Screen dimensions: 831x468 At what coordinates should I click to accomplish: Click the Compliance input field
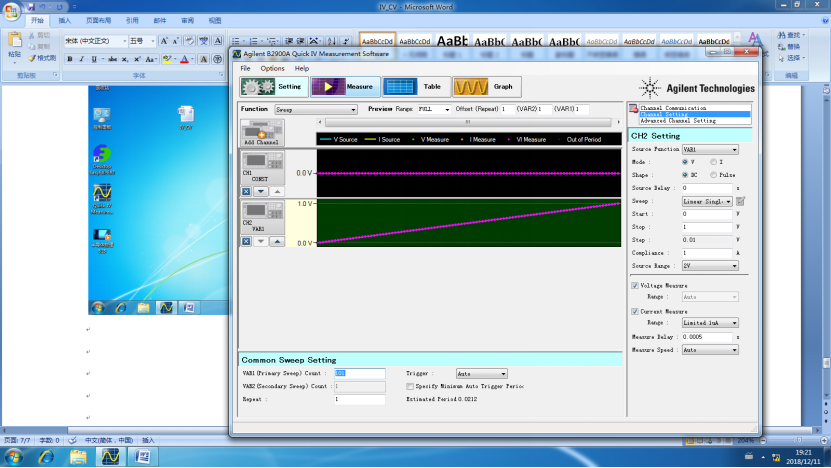click(707, 253)
